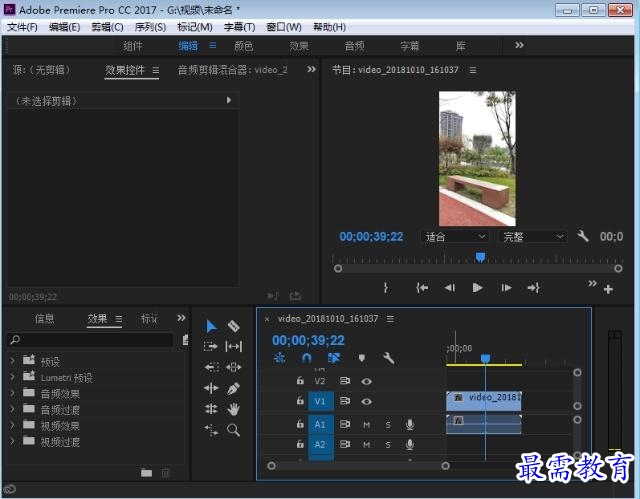640x499 pixels.
Task: Mute track A2
Action: coord(367,444)
